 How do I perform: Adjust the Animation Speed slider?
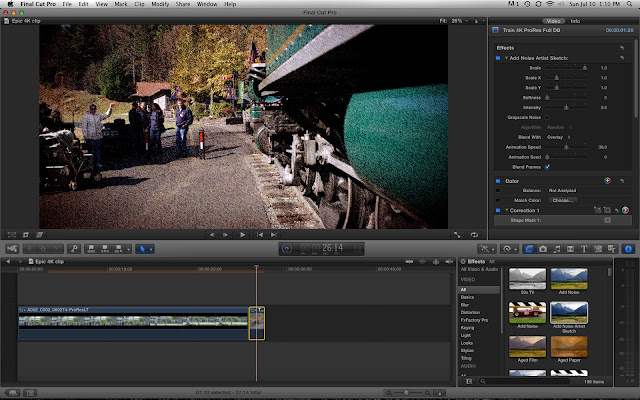coord(568,147)
